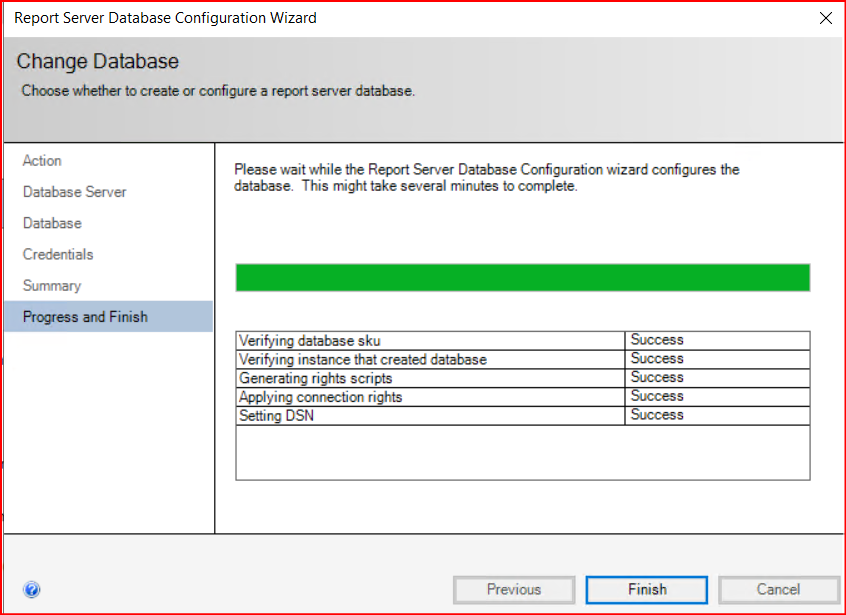Click Success status beside Setting DSN
Viewport: 846px width, 615px height.
657,415
